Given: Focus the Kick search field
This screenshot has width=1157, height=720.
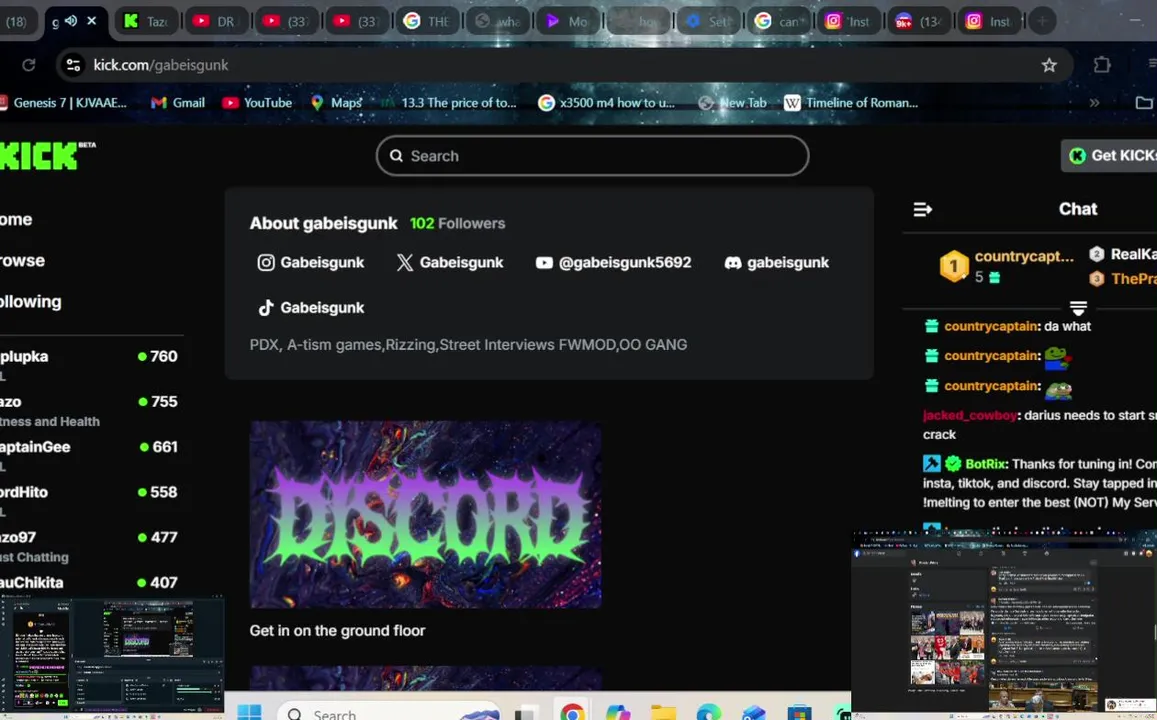Looking at the screenshot, I should [x=593, y=156].
